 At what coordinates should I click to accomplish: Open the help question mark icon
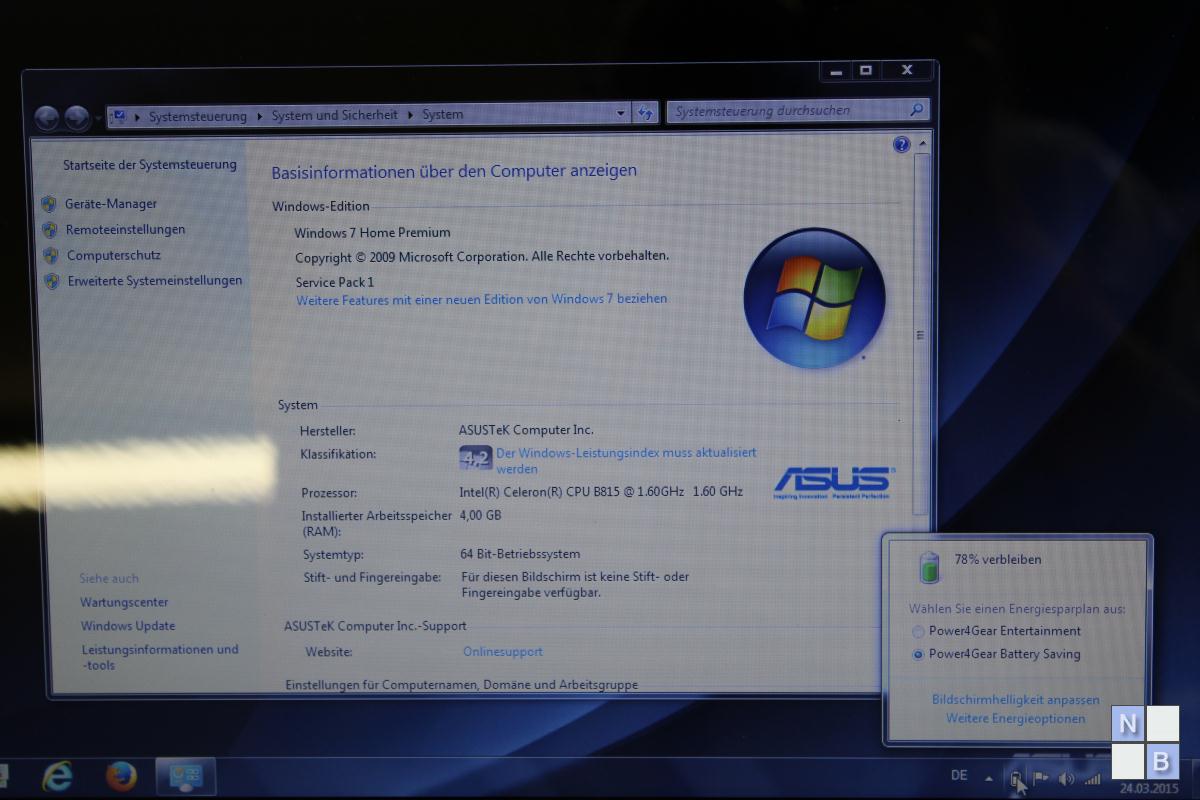(901, 145)
